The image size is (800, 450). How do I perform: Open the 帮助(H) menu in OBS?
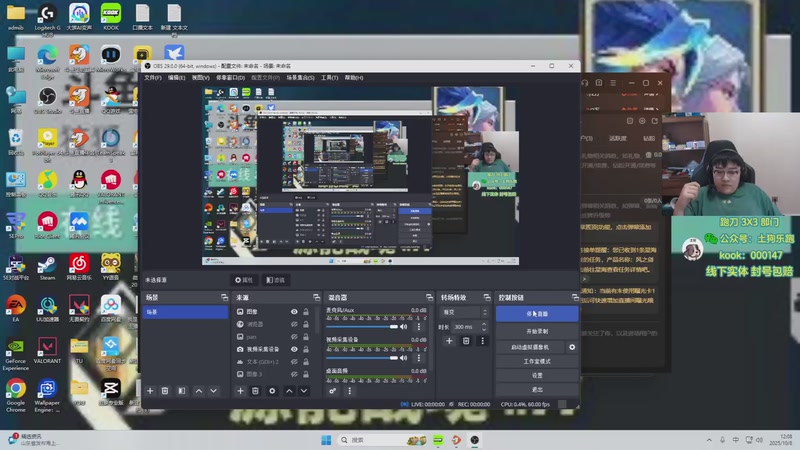[354, 78]
